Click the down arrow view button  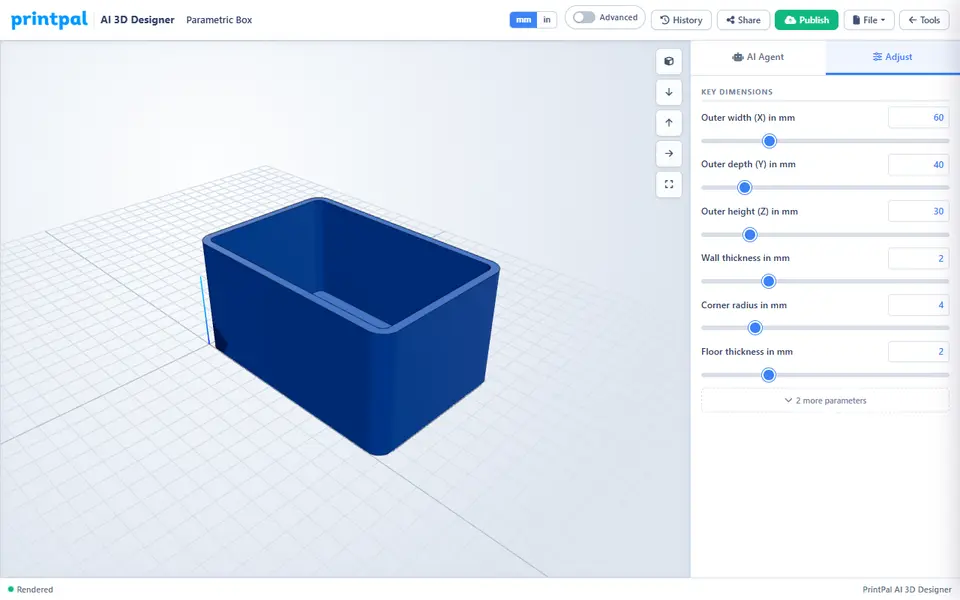(669, 92)
